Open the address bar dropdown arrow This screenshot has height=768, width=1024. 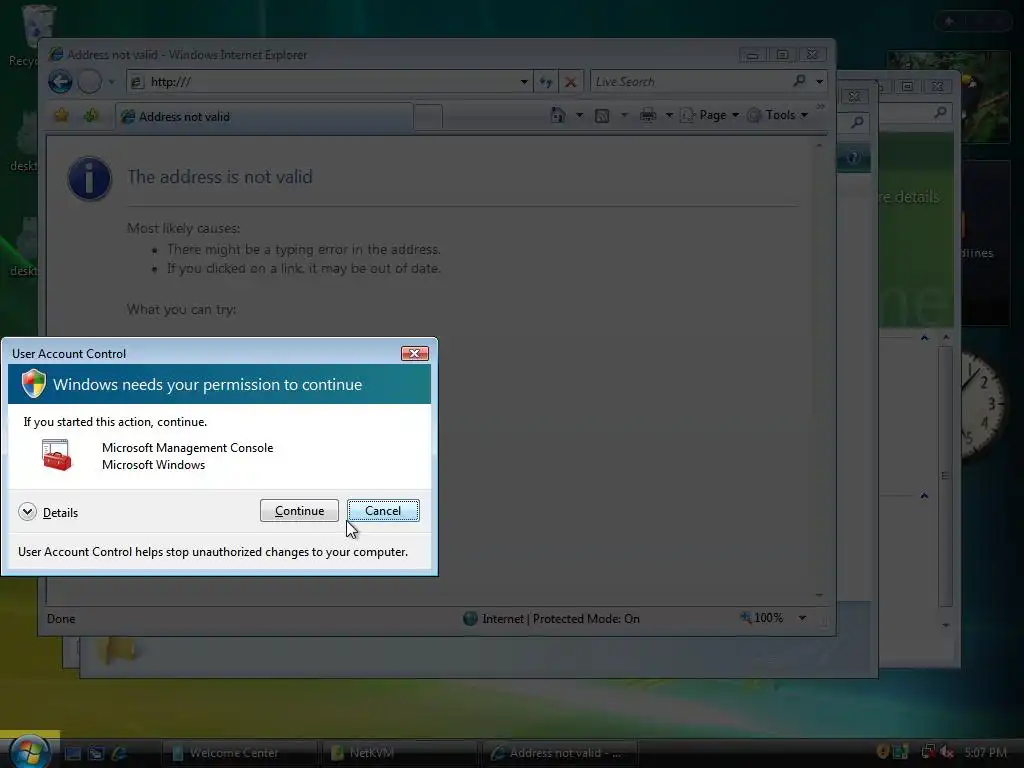[524, 82]
